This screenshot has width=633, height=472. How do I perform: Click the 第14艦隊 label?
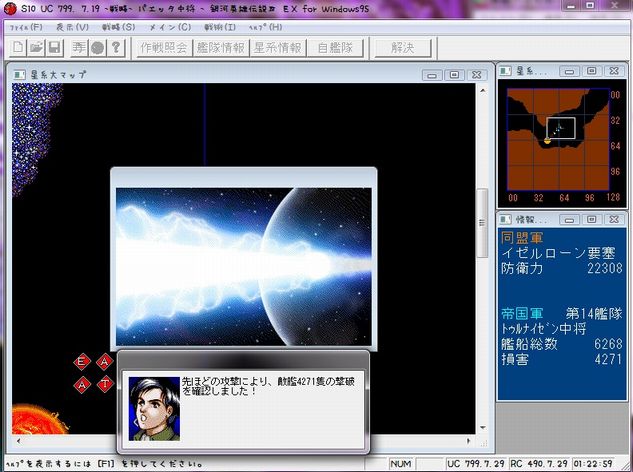[x=594, y=314]
